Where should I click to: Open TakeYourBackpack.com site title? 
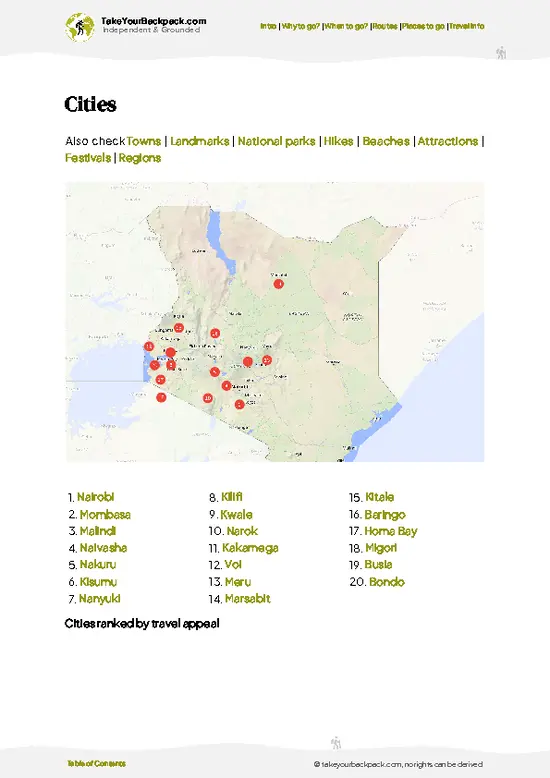click(x=153, y=21)
